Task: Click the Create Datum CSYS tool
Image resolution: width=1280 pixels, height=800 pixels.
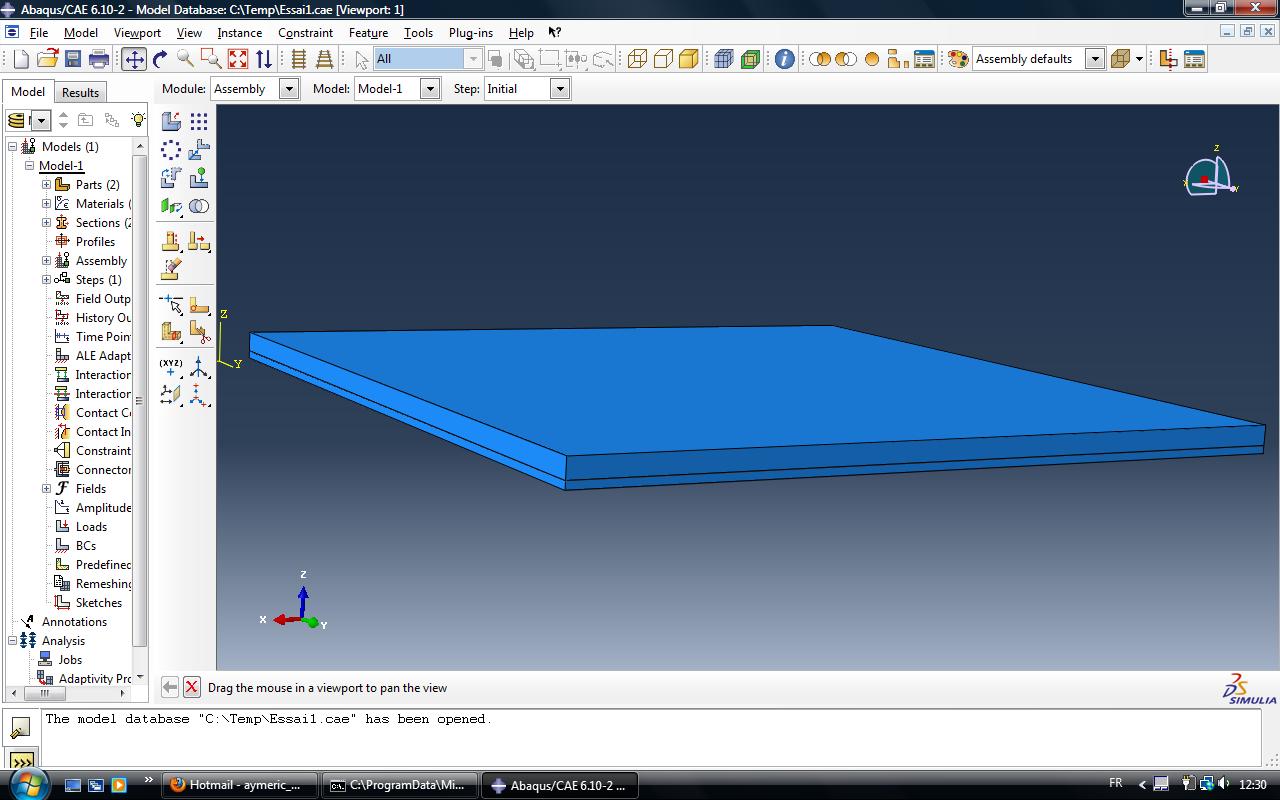Action: (x=199, y=367)
